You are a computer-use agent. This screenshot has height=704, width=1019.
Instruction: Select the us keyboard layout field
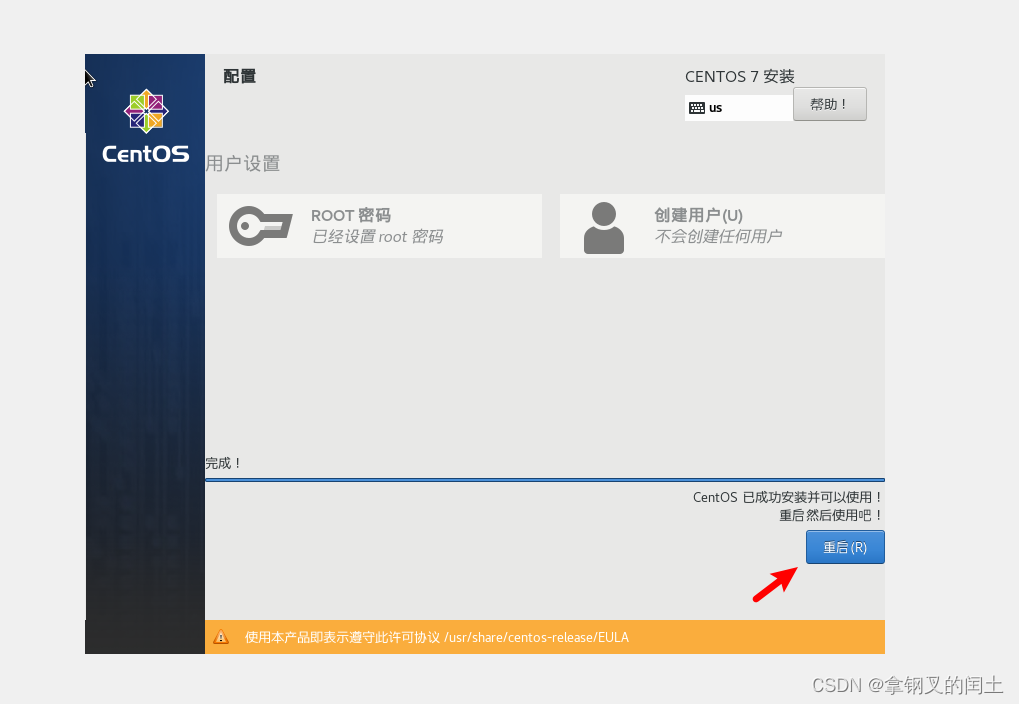[739, 108]
